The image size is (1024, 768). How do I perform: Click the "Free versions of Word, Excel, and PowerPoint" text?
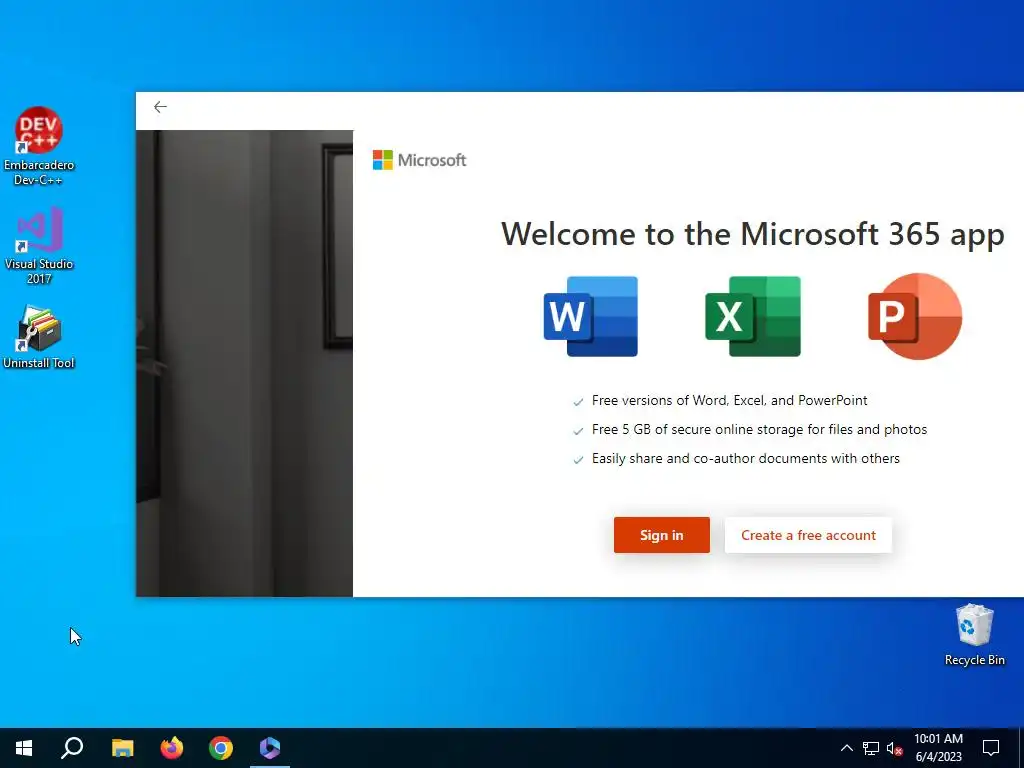[x=729, y=400]
